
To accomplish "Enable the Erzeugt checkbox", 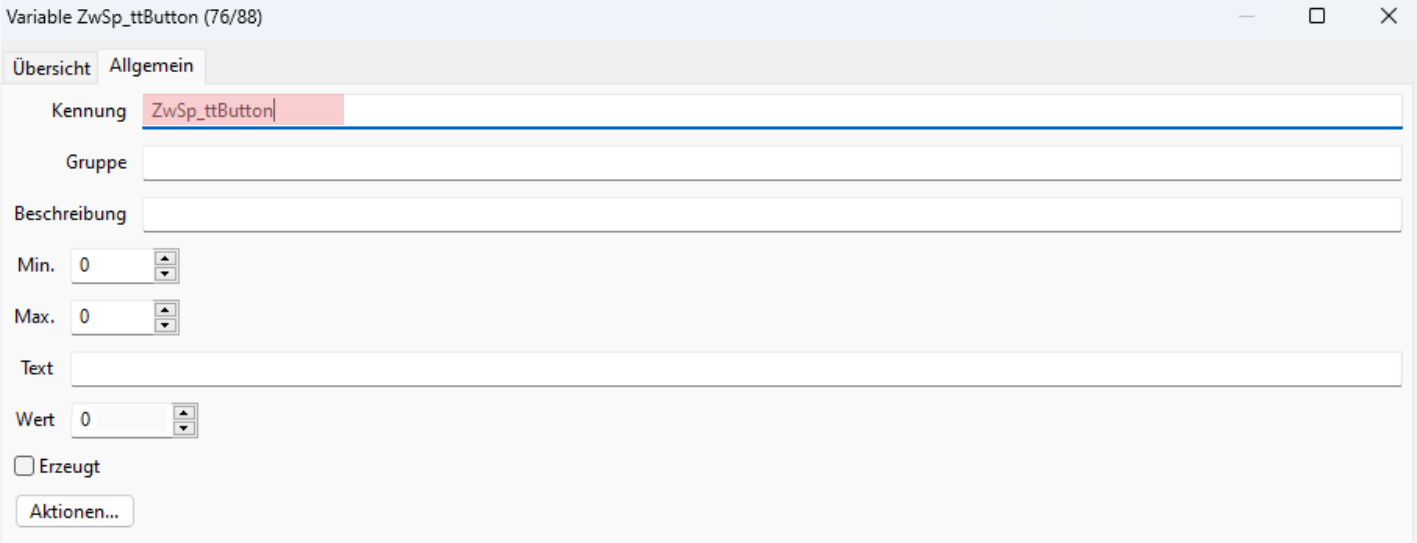I will pos(24,466).
